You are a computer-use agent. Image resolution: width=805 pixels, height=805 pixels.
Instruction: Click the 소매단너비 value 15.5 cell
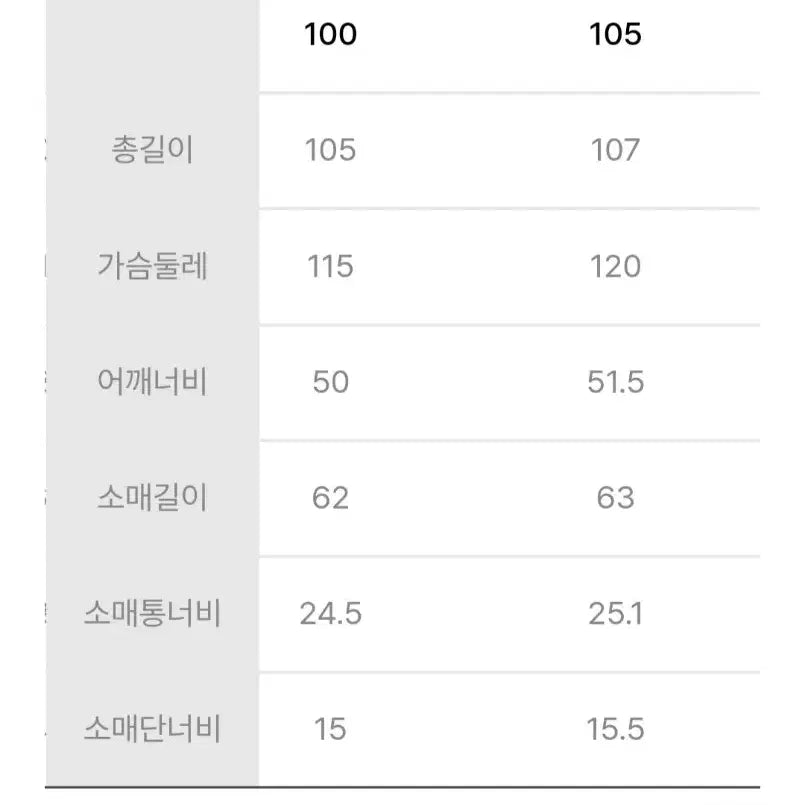pos(615,729)
